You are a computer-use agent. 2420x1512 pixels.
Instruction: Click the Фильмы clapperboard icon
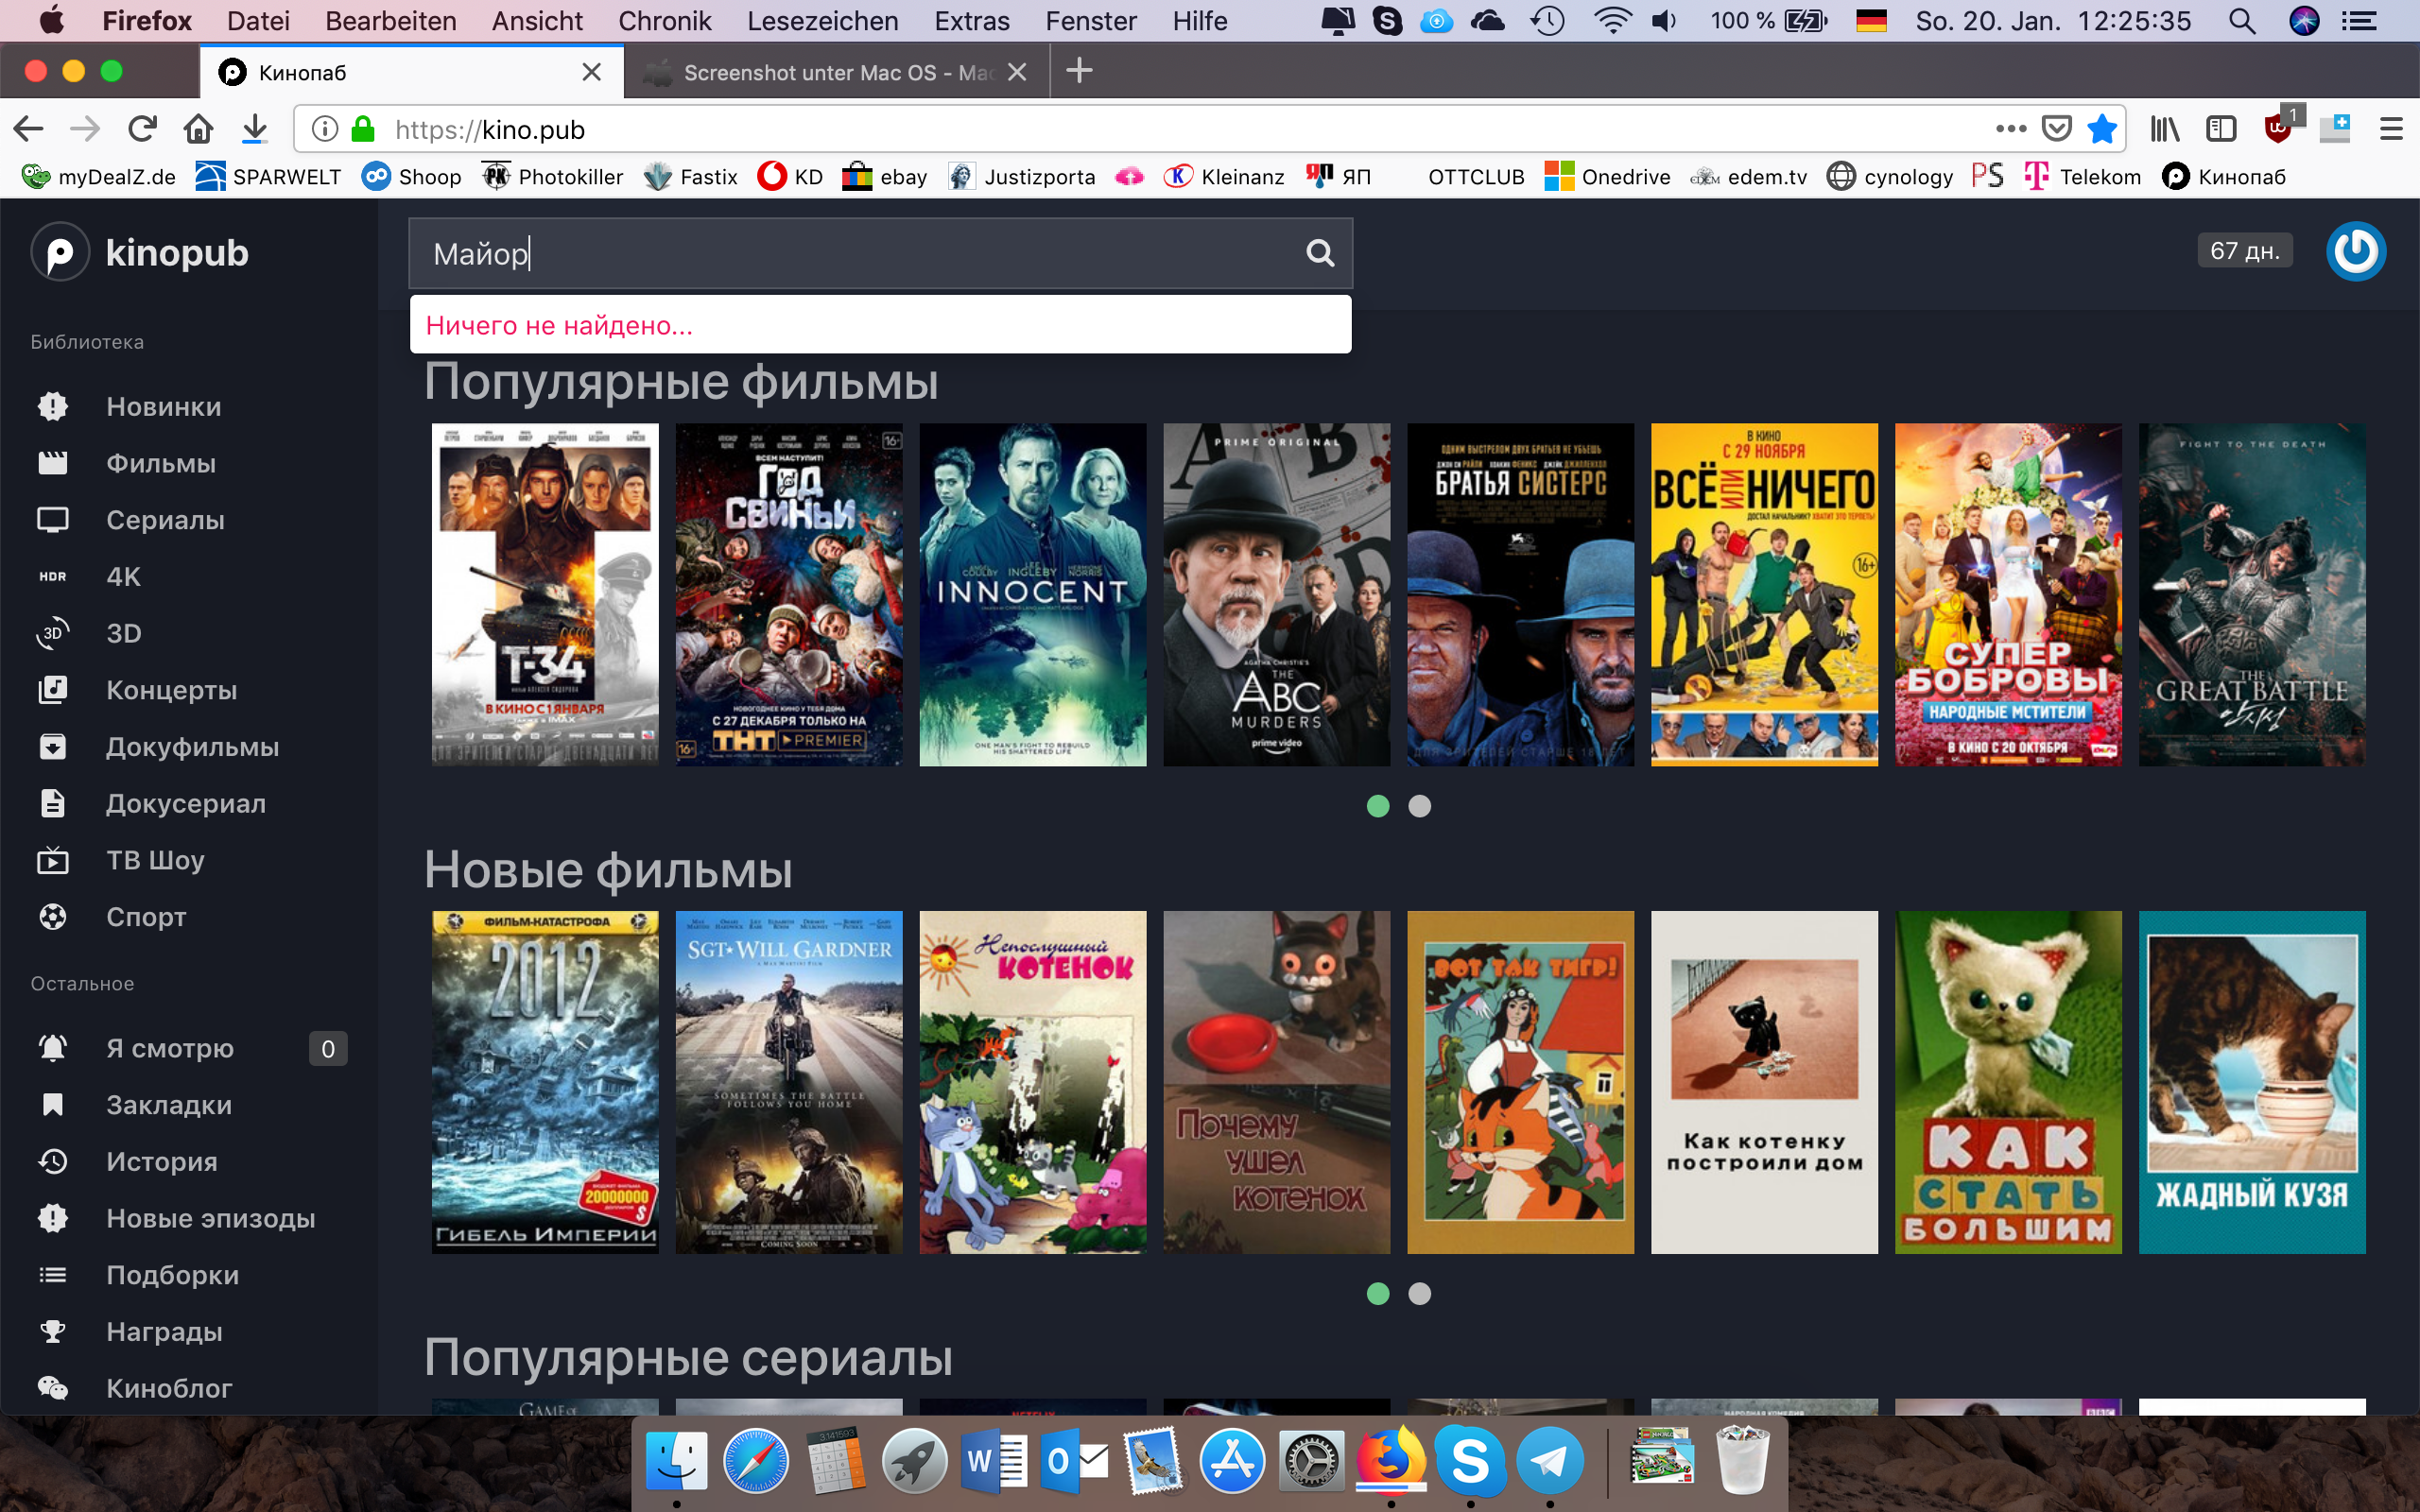53,463
